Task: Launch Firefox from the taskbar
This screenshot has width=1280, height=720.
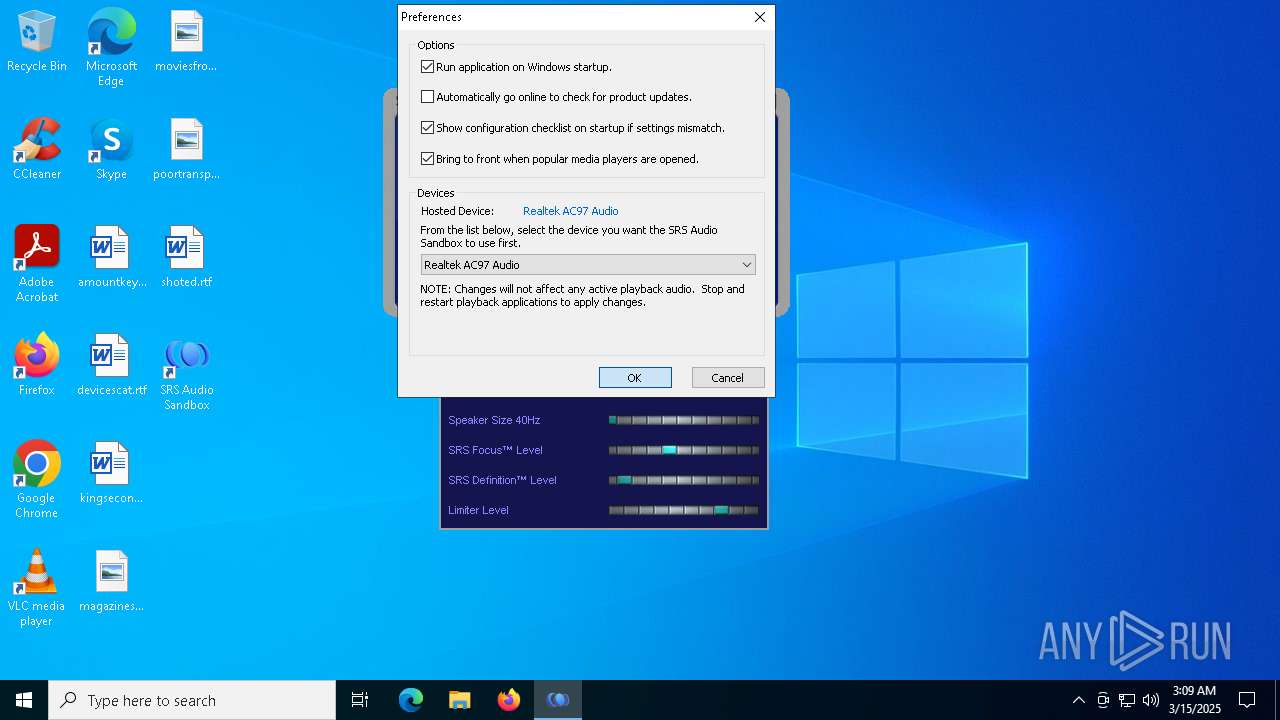Action: coord(509,700)
